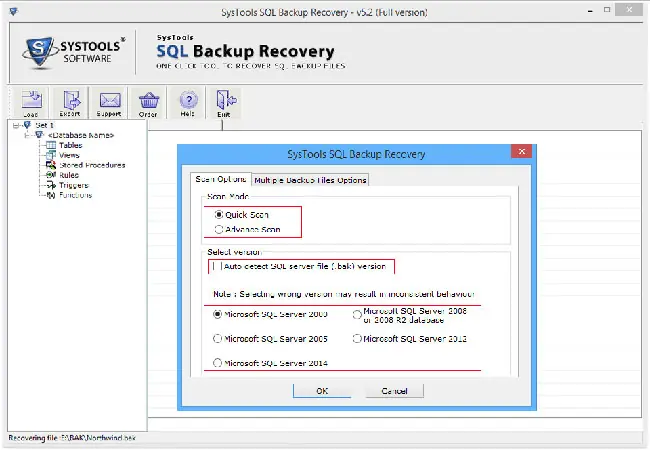Select Microsoft SQL Server 2005 option
This screenshot has width=650, height=450.
click(x=217, y=339)
